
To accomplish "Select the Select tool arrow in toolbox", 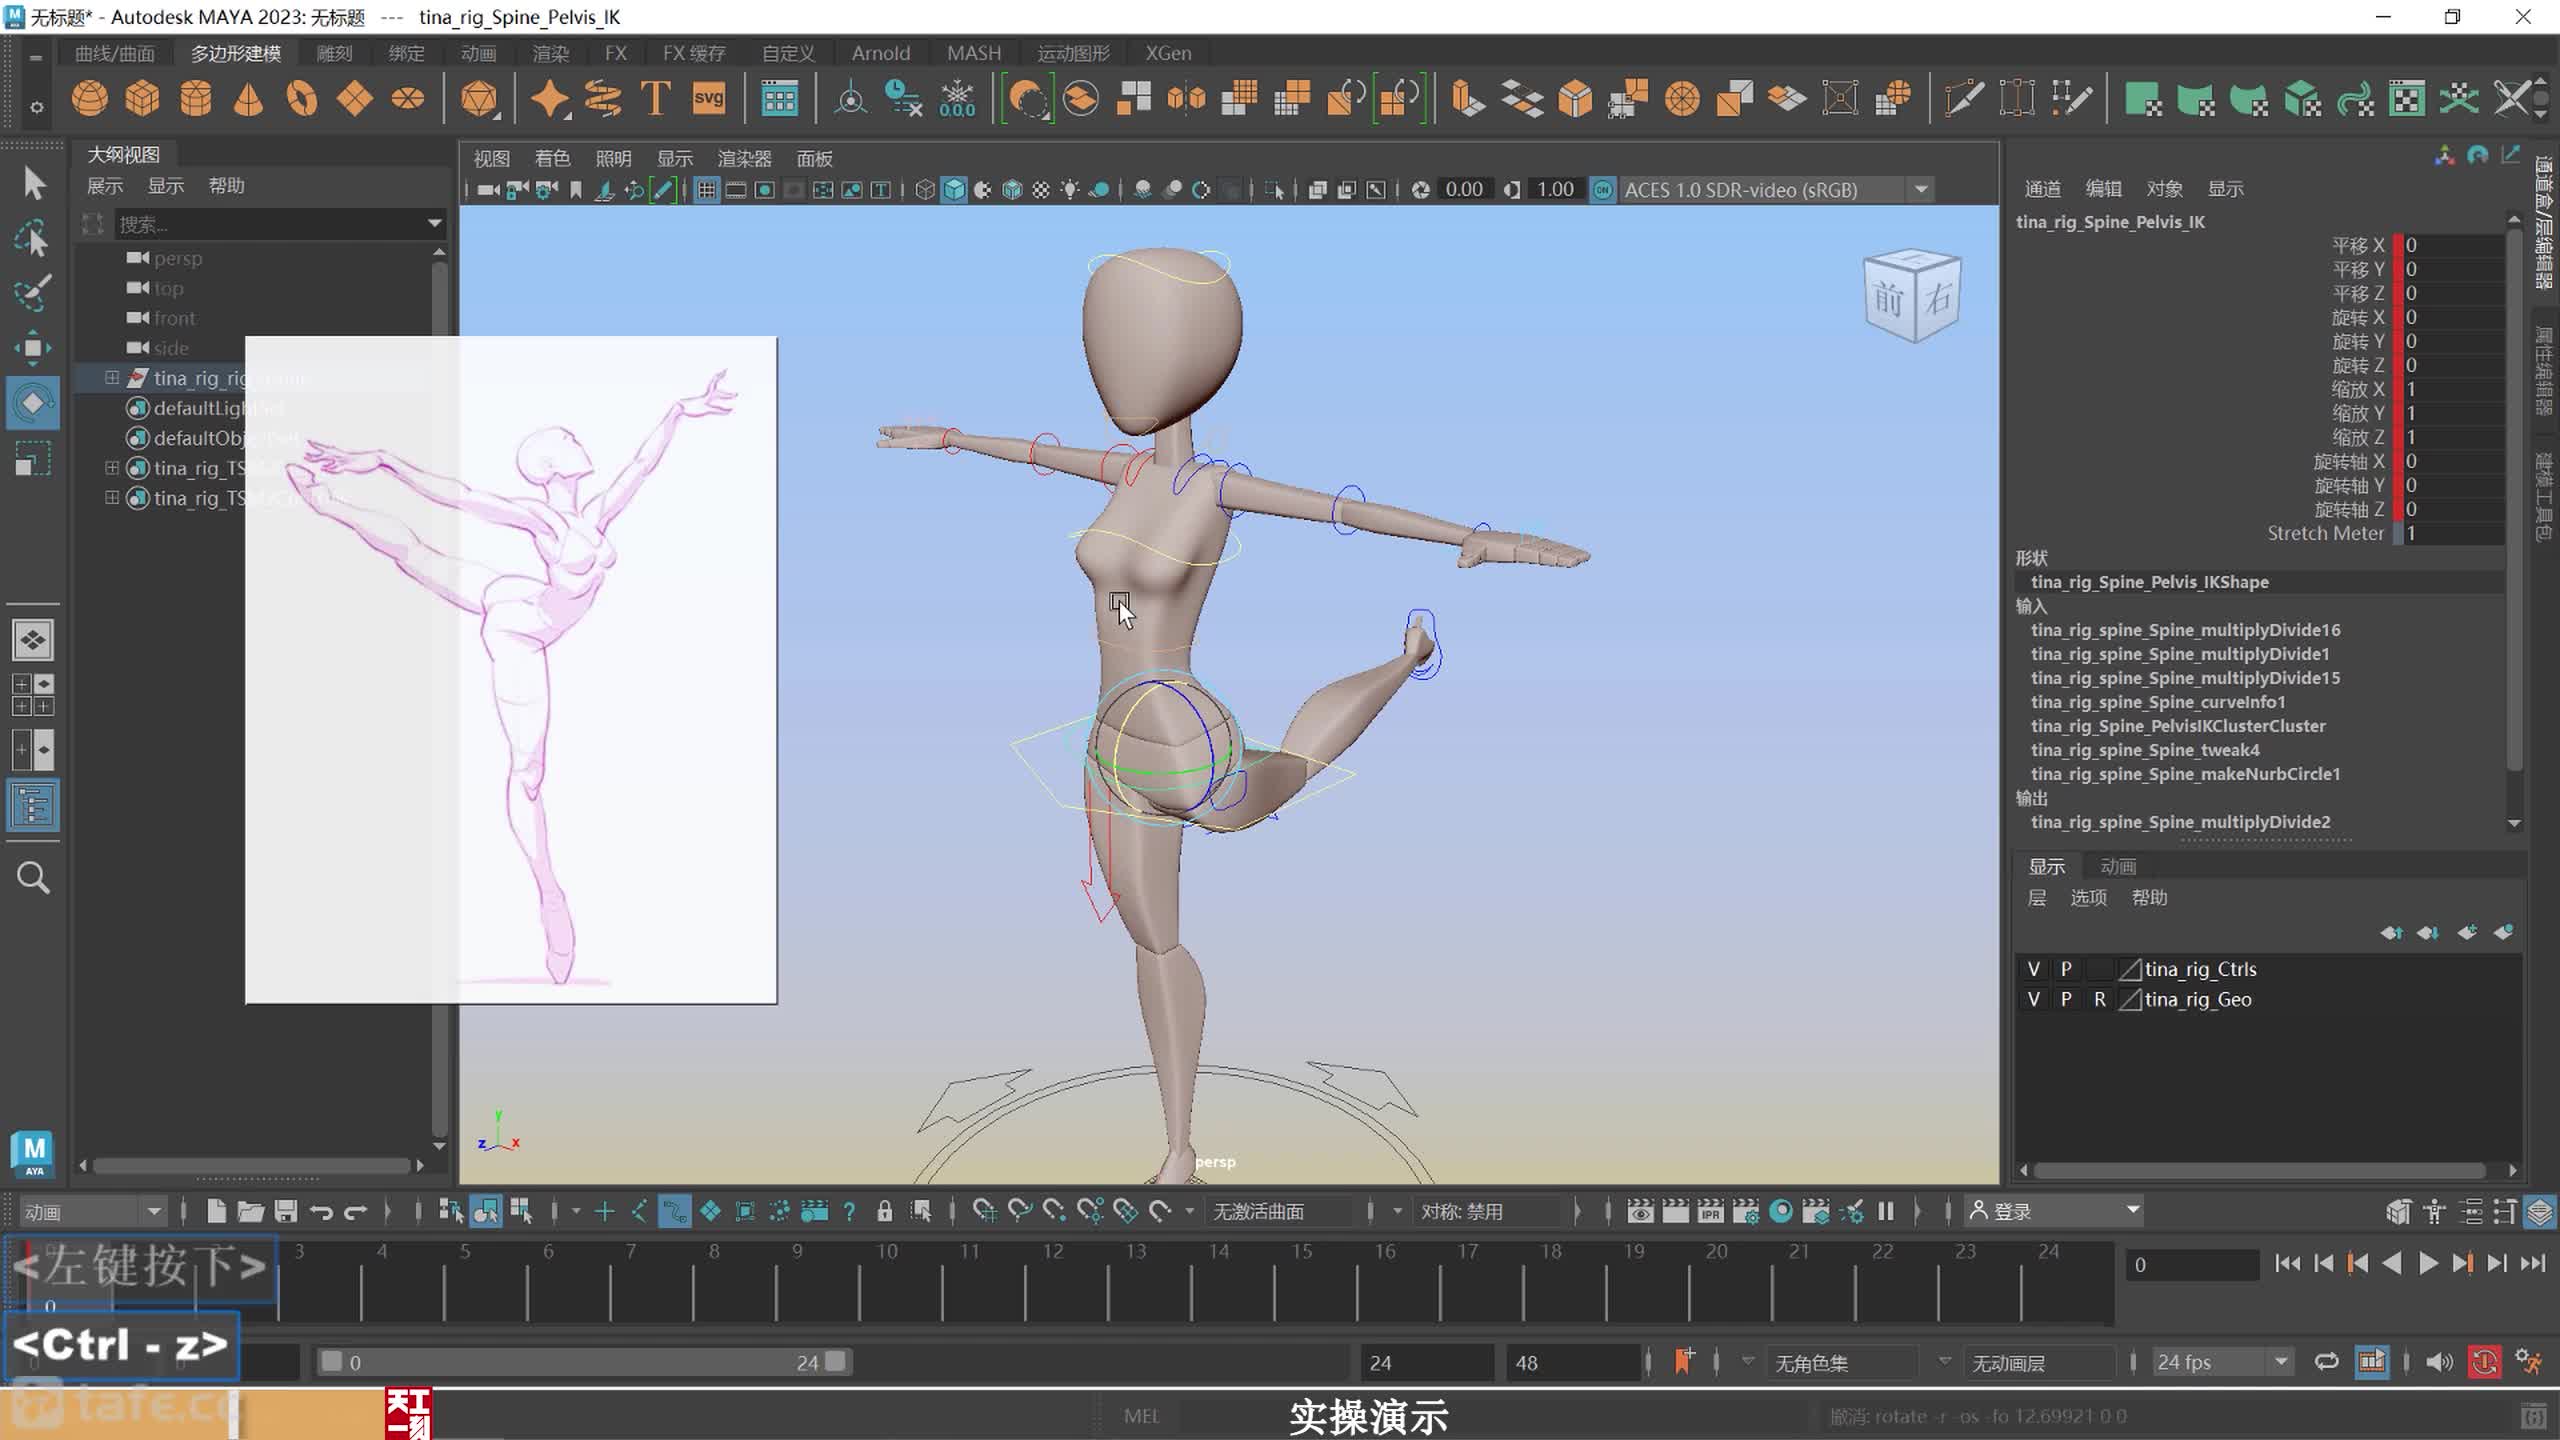I will pos(33,183).
